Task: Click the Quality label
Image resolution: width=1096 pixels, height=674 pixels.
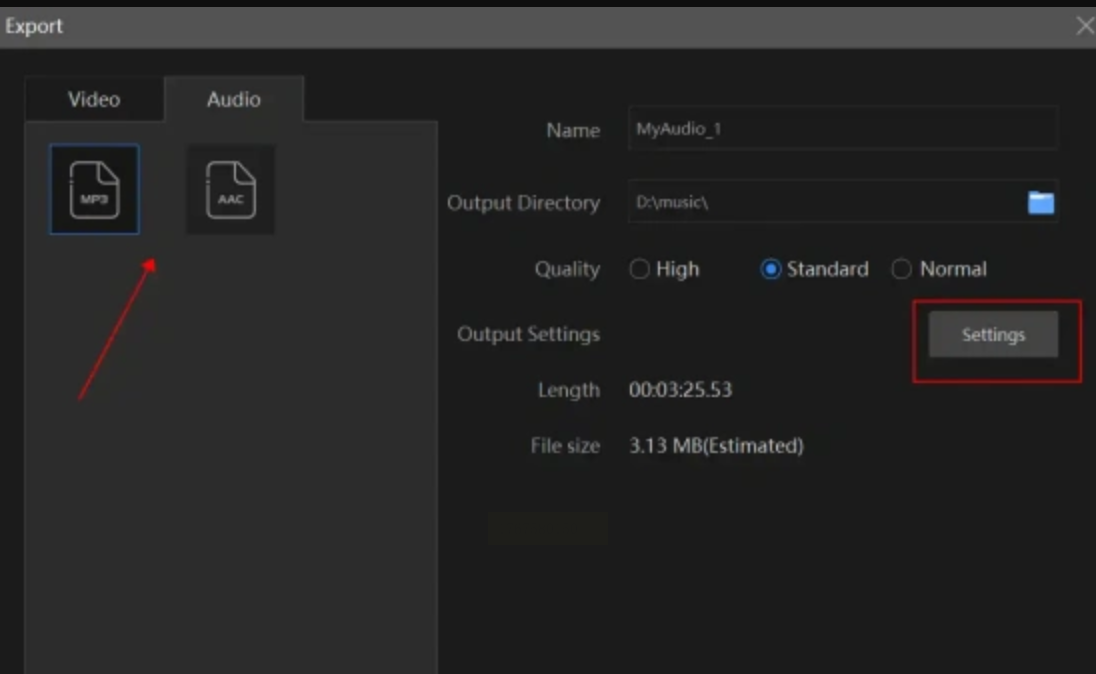Action: pos(567,269)
